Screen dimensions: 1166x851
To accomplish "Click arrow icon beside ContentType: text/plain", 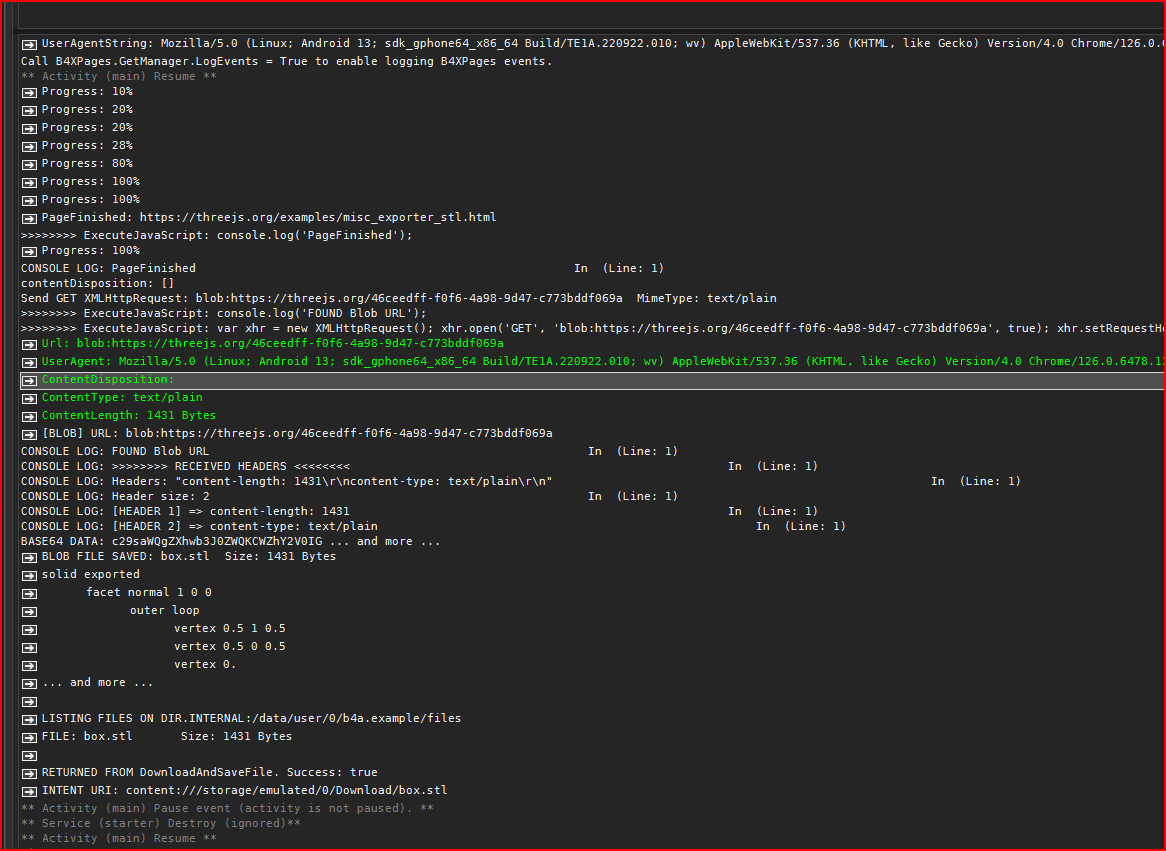I will click(x=29, y=398).
